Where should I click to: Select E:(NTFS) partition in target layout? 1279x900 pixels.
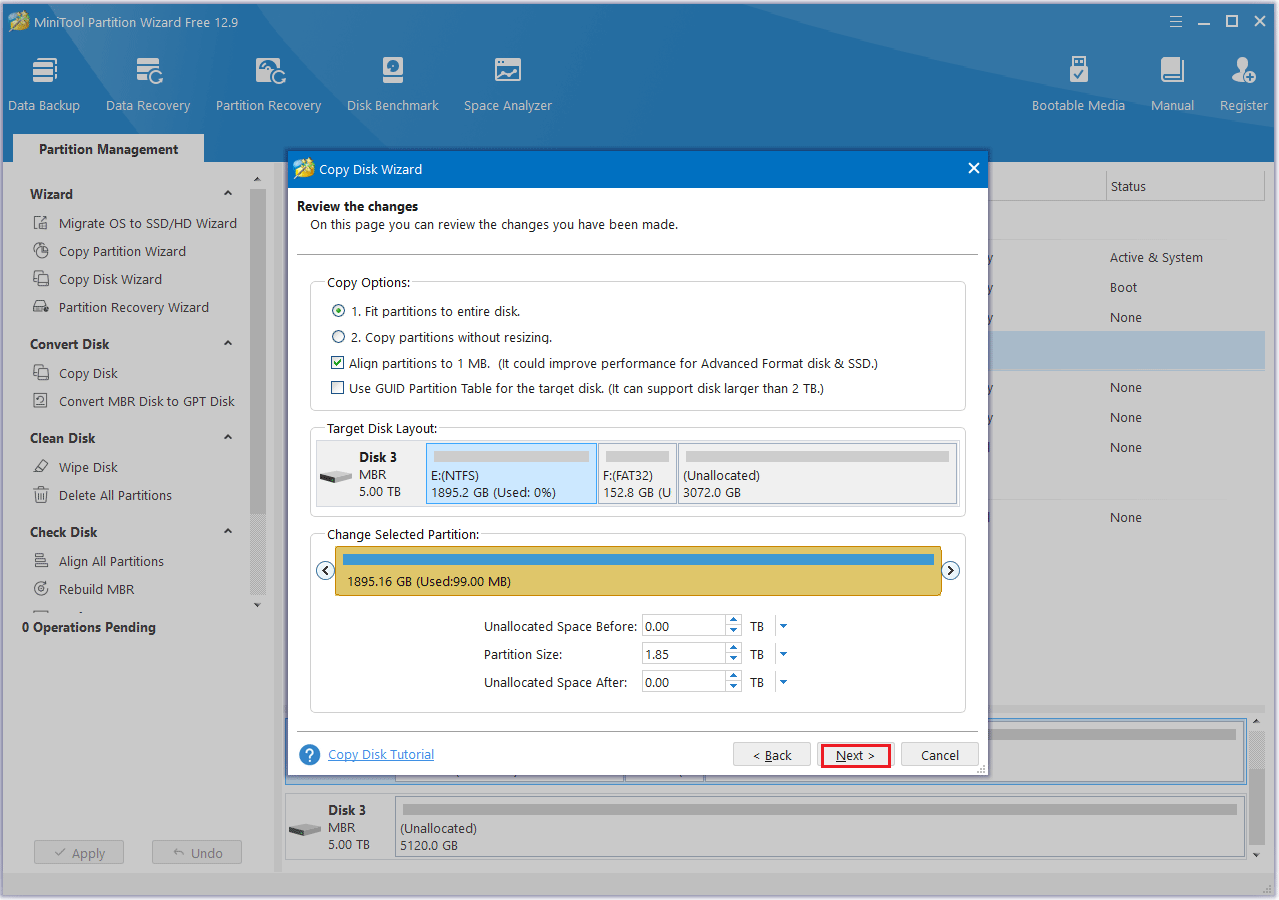tap(511, 474)
